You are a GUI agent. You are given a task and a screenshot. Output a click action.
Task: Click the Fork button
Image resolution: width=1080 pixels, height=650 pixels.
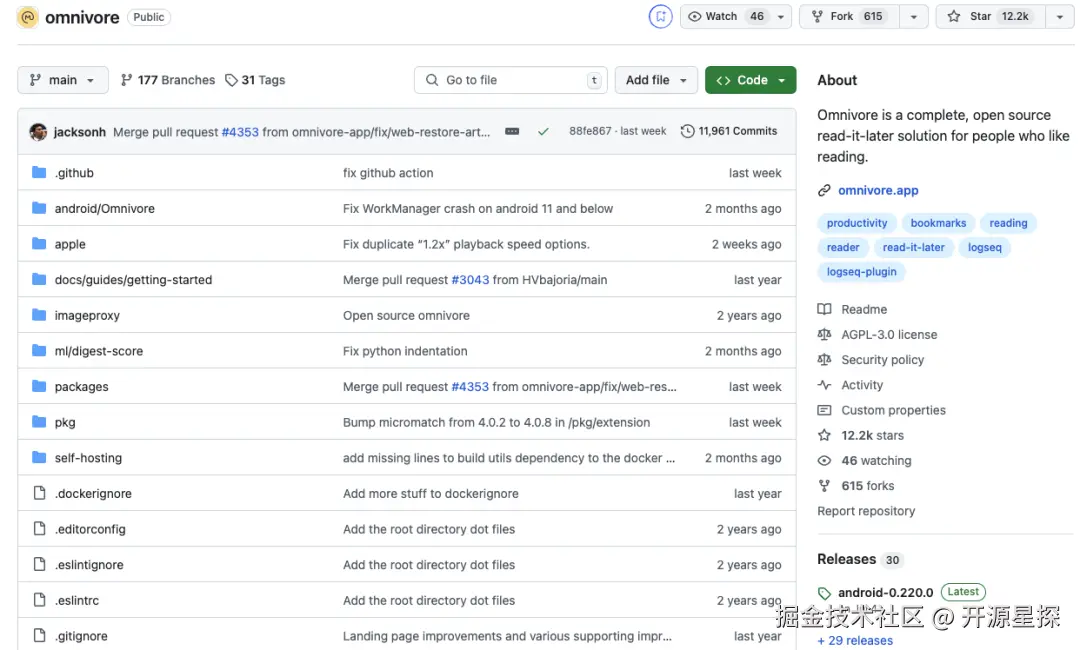coord(849,17)
